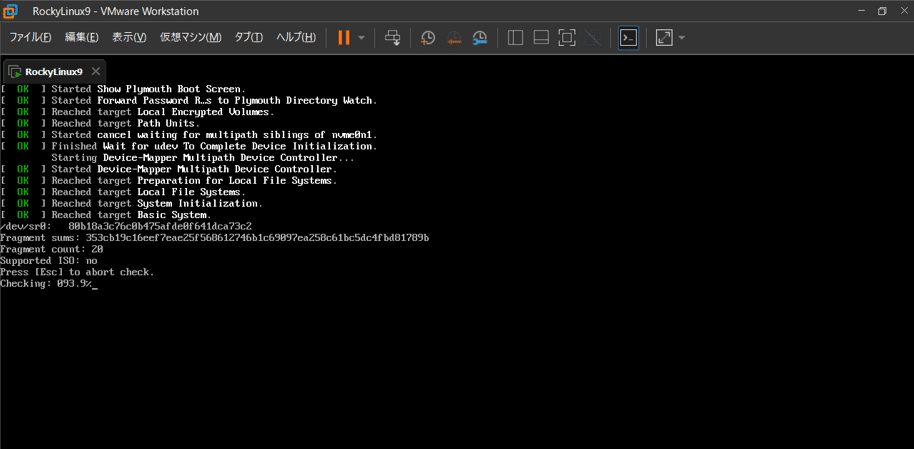Click the 'Checking: 093.9%' progress text
The image size is (914, 449).
46,284
